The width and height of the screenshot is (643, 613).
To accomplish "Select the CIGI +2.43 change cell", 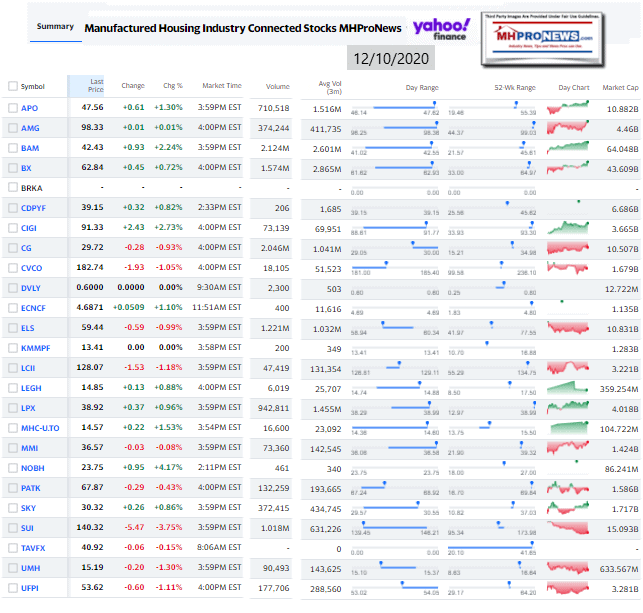I will pos(134,227).
